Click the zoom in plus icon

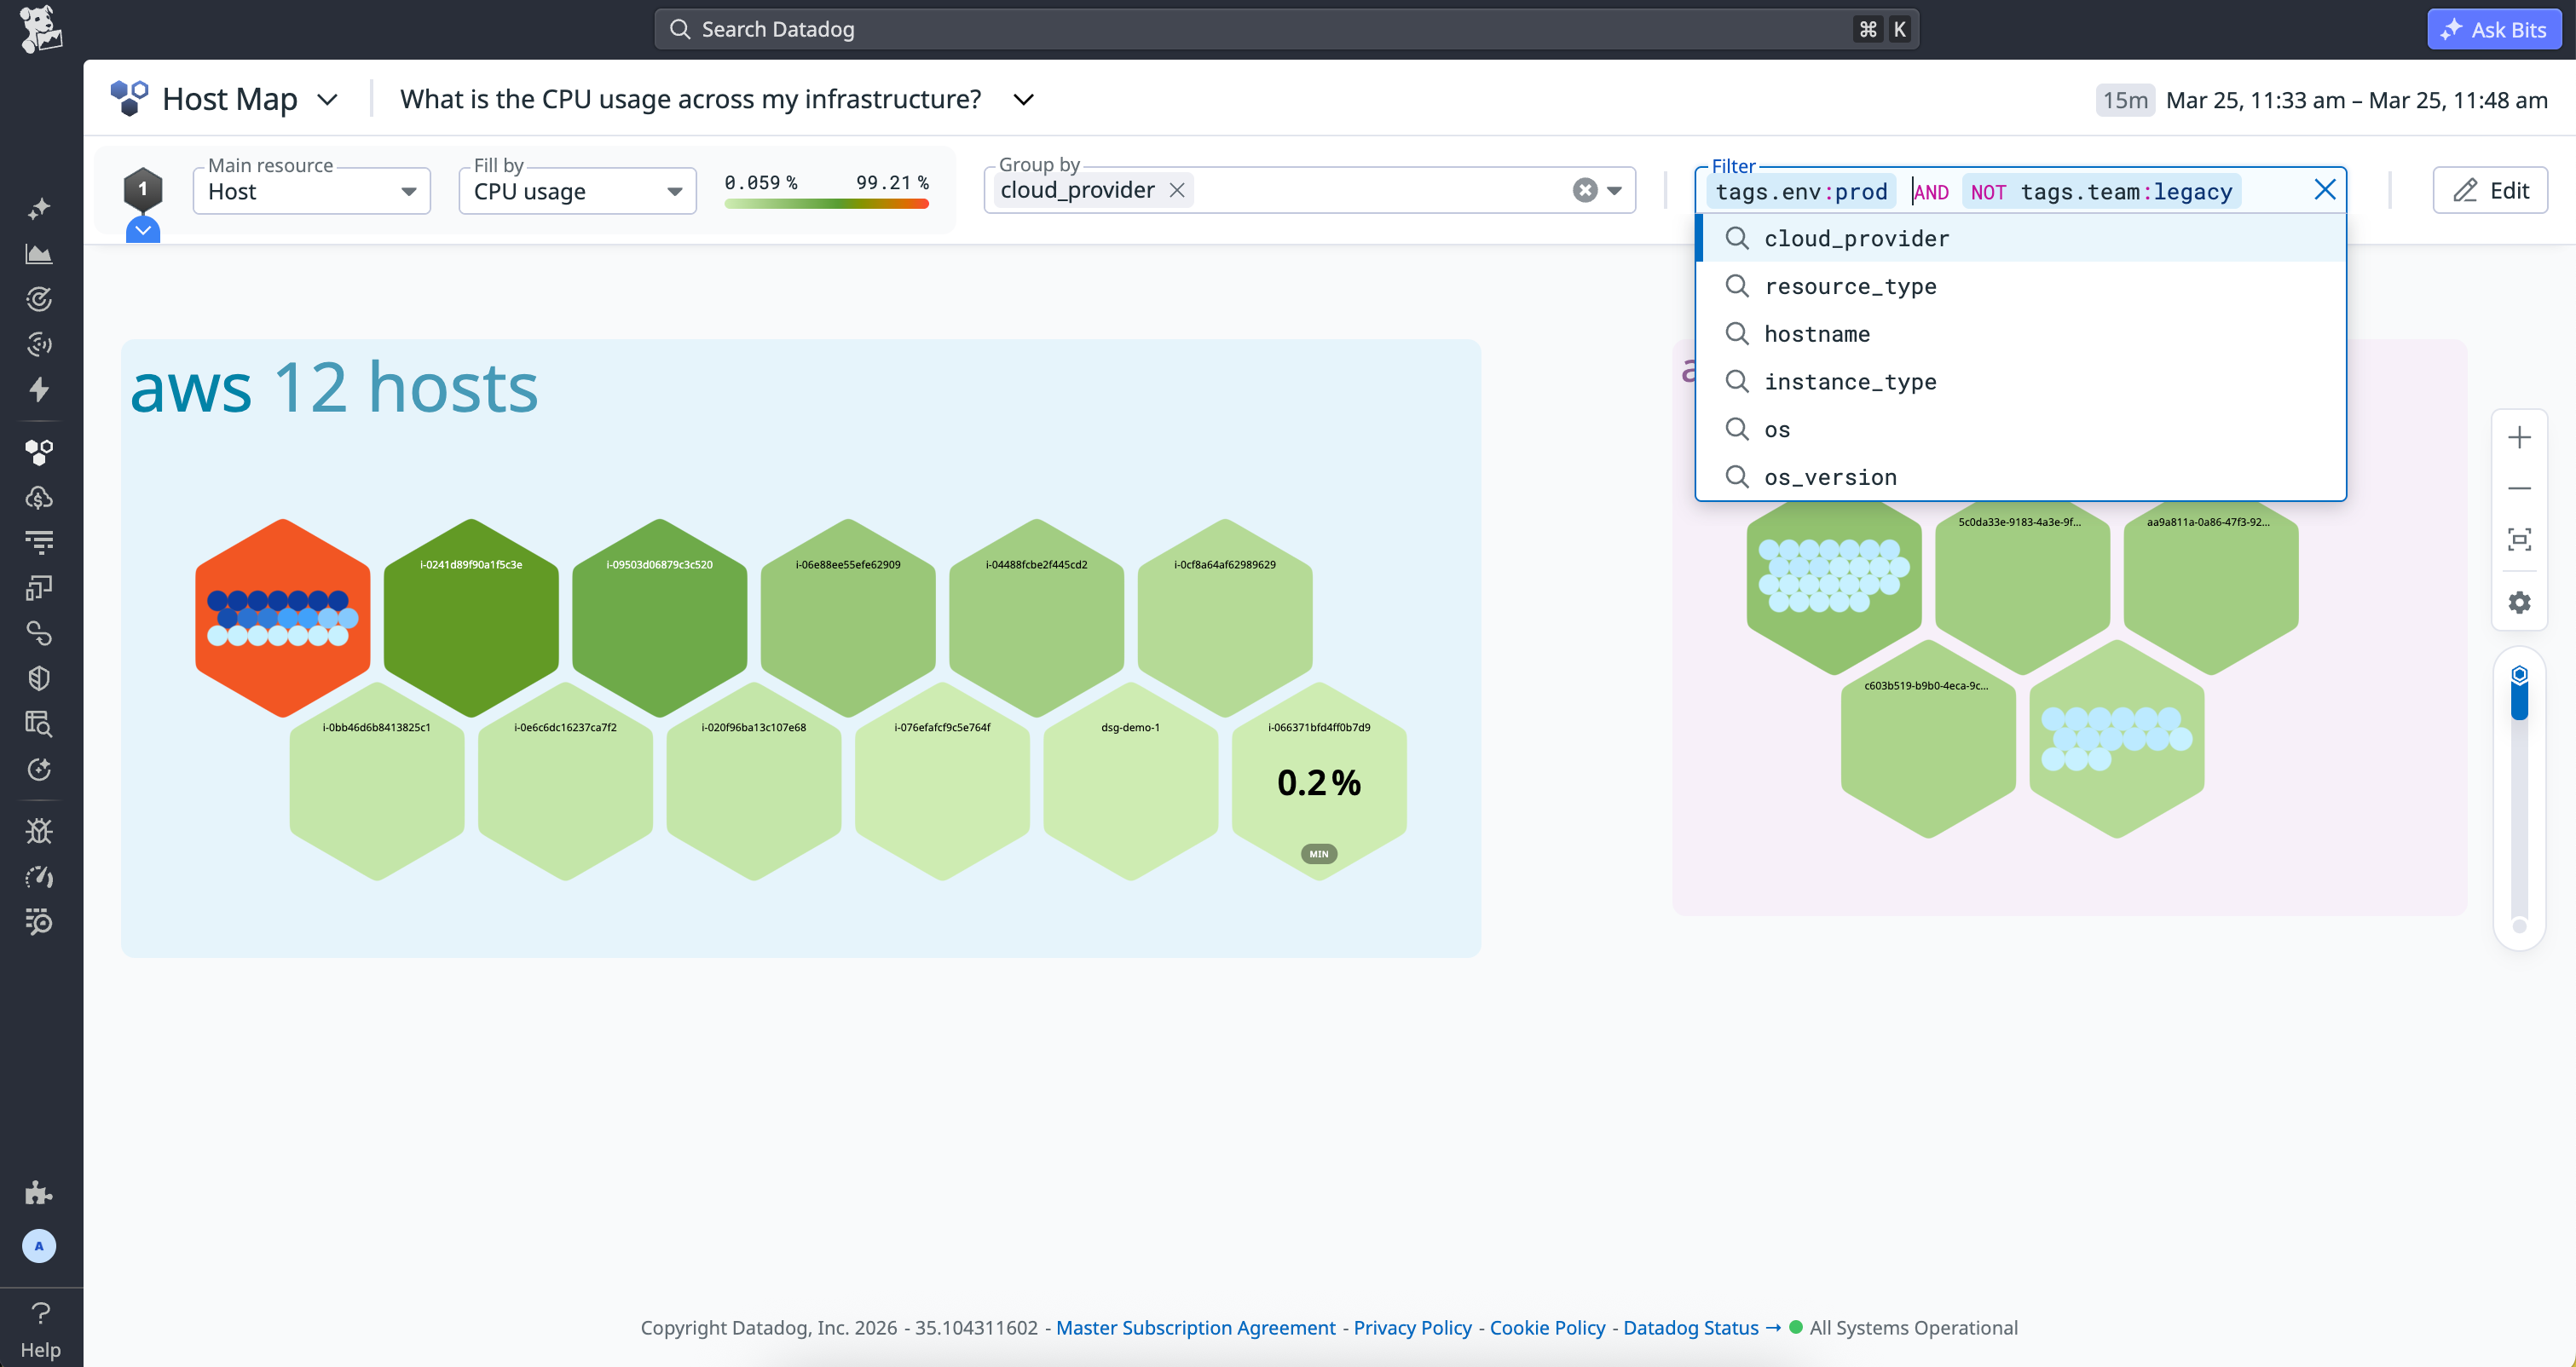[2519, 438]
